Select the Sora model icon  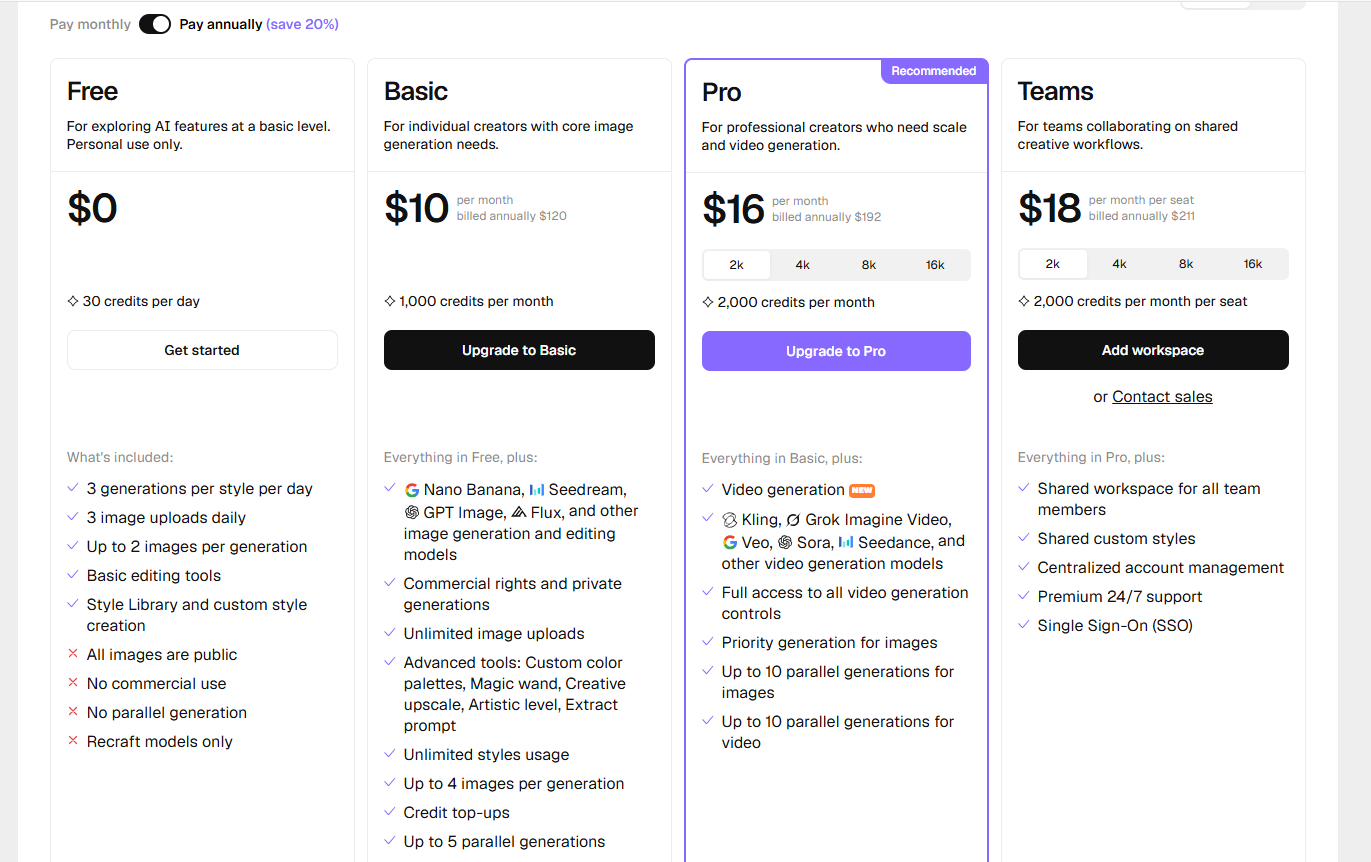(x=784, y=543)
